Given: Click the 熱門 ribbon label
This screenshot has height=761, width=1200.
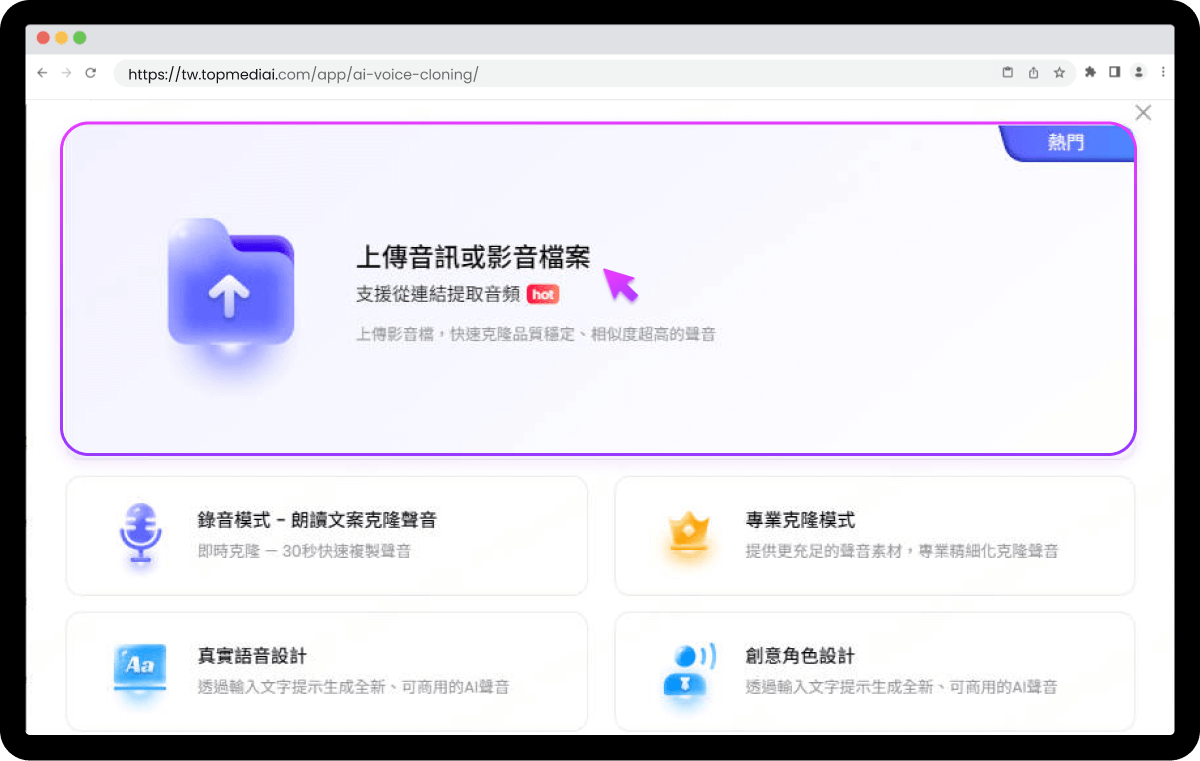Looking at the screenshot, I should pos(1066,142).
